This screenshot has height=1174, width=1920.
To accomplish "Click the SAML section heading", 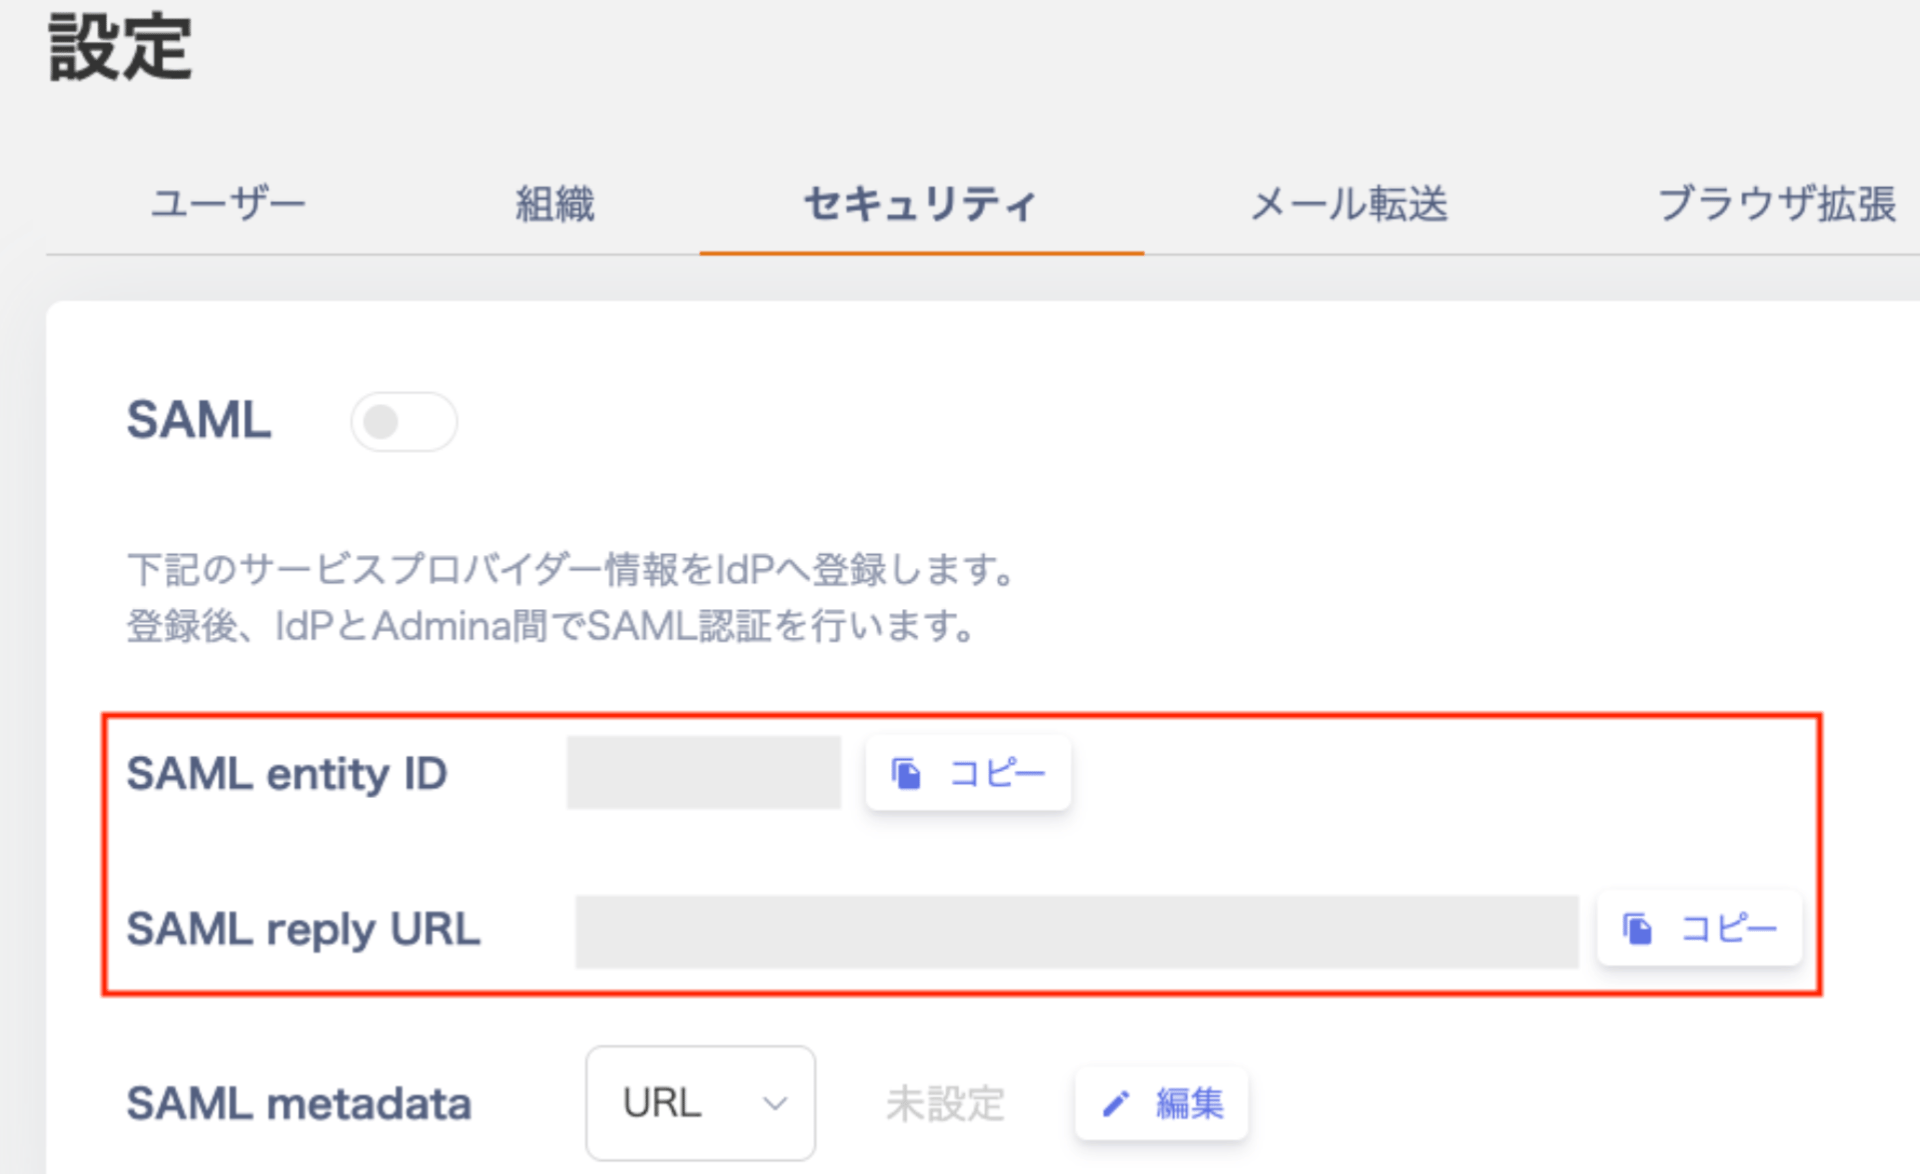I will [199, 419].
